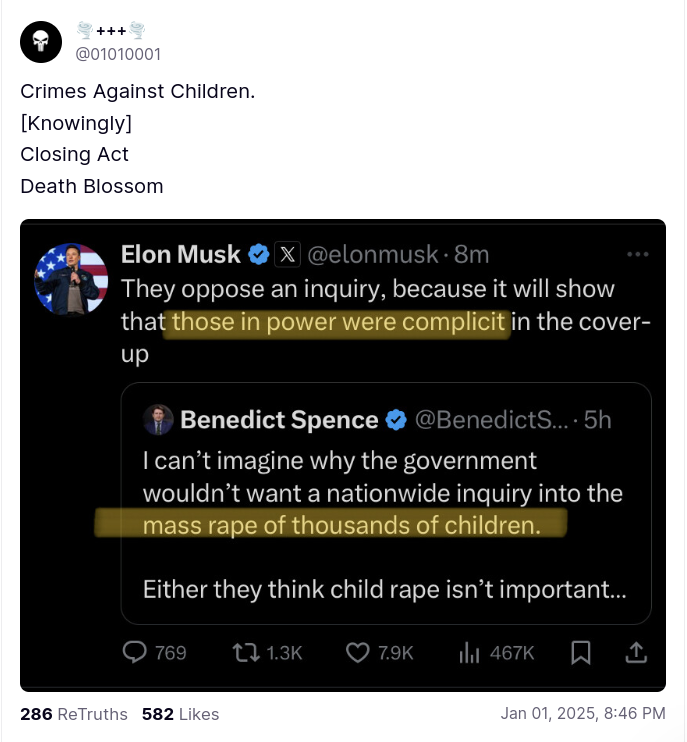View the 286 ReTruths list

pyautogui.click(x=74, y=714)
